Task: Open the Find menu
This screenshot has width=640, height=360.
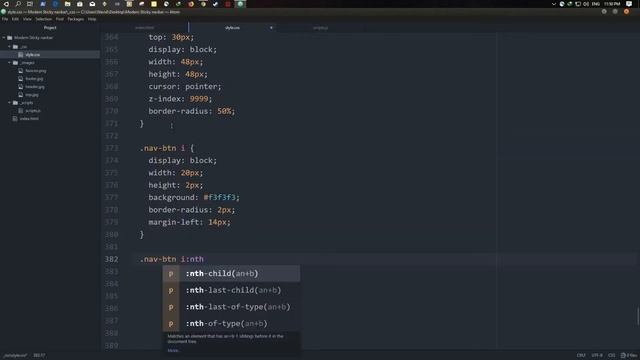Action: point(60,19)
